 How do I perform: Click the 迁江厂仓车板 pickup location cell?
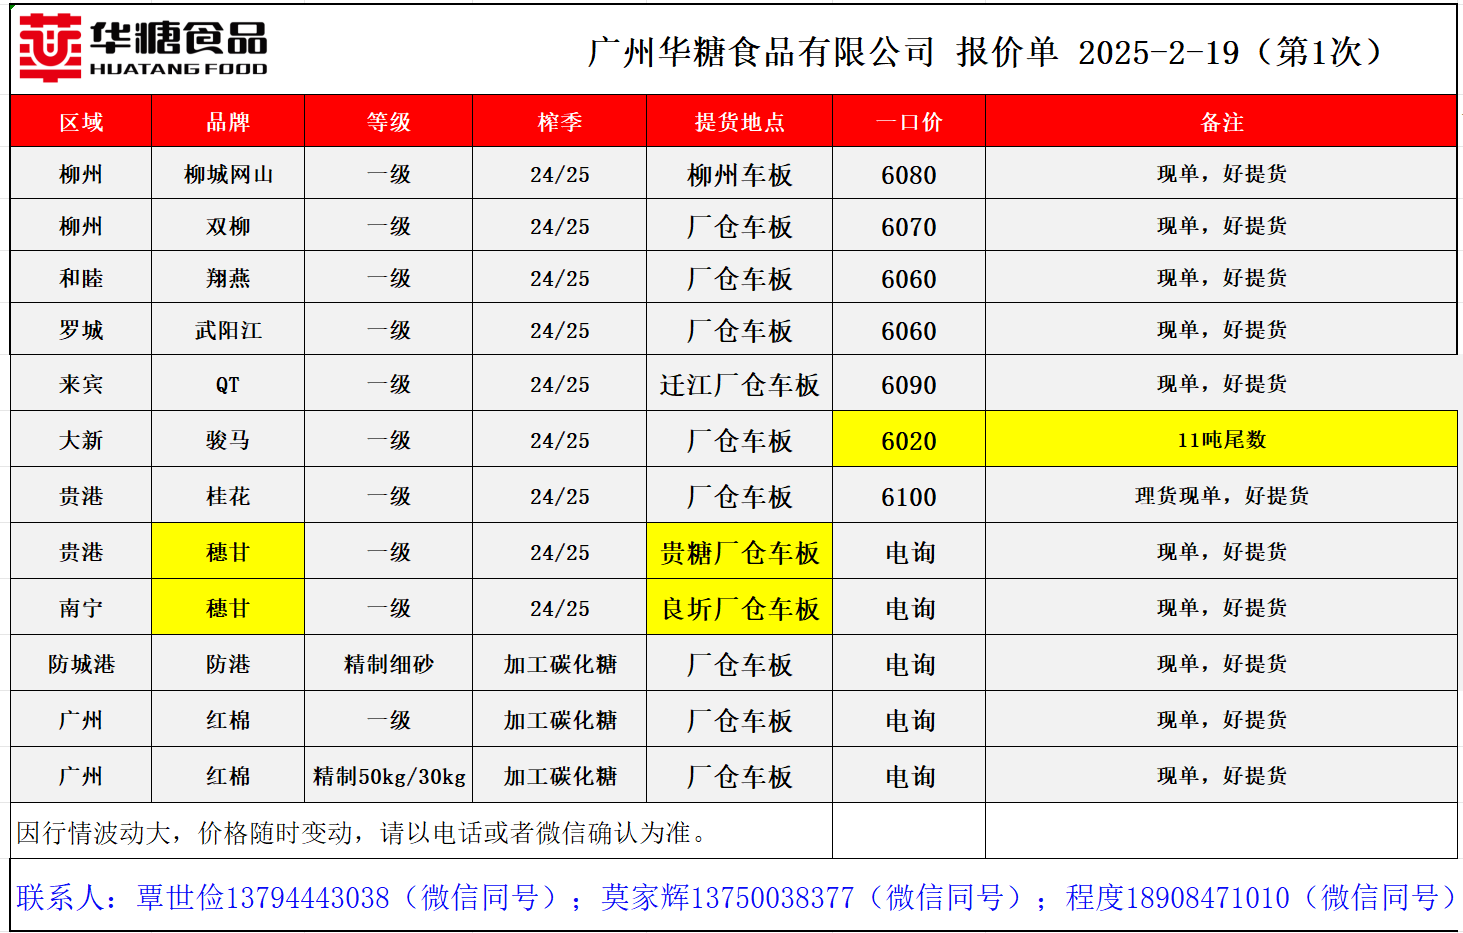click(x=739, y=385)
